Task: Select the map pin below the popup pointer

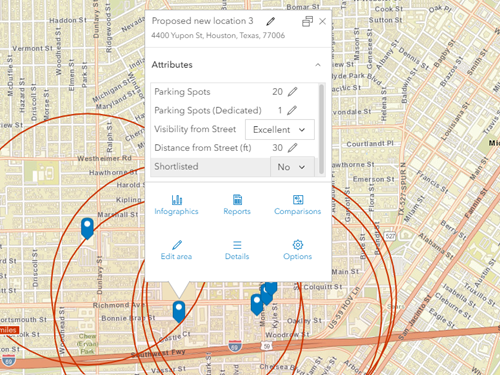Action: coord(179,311)
